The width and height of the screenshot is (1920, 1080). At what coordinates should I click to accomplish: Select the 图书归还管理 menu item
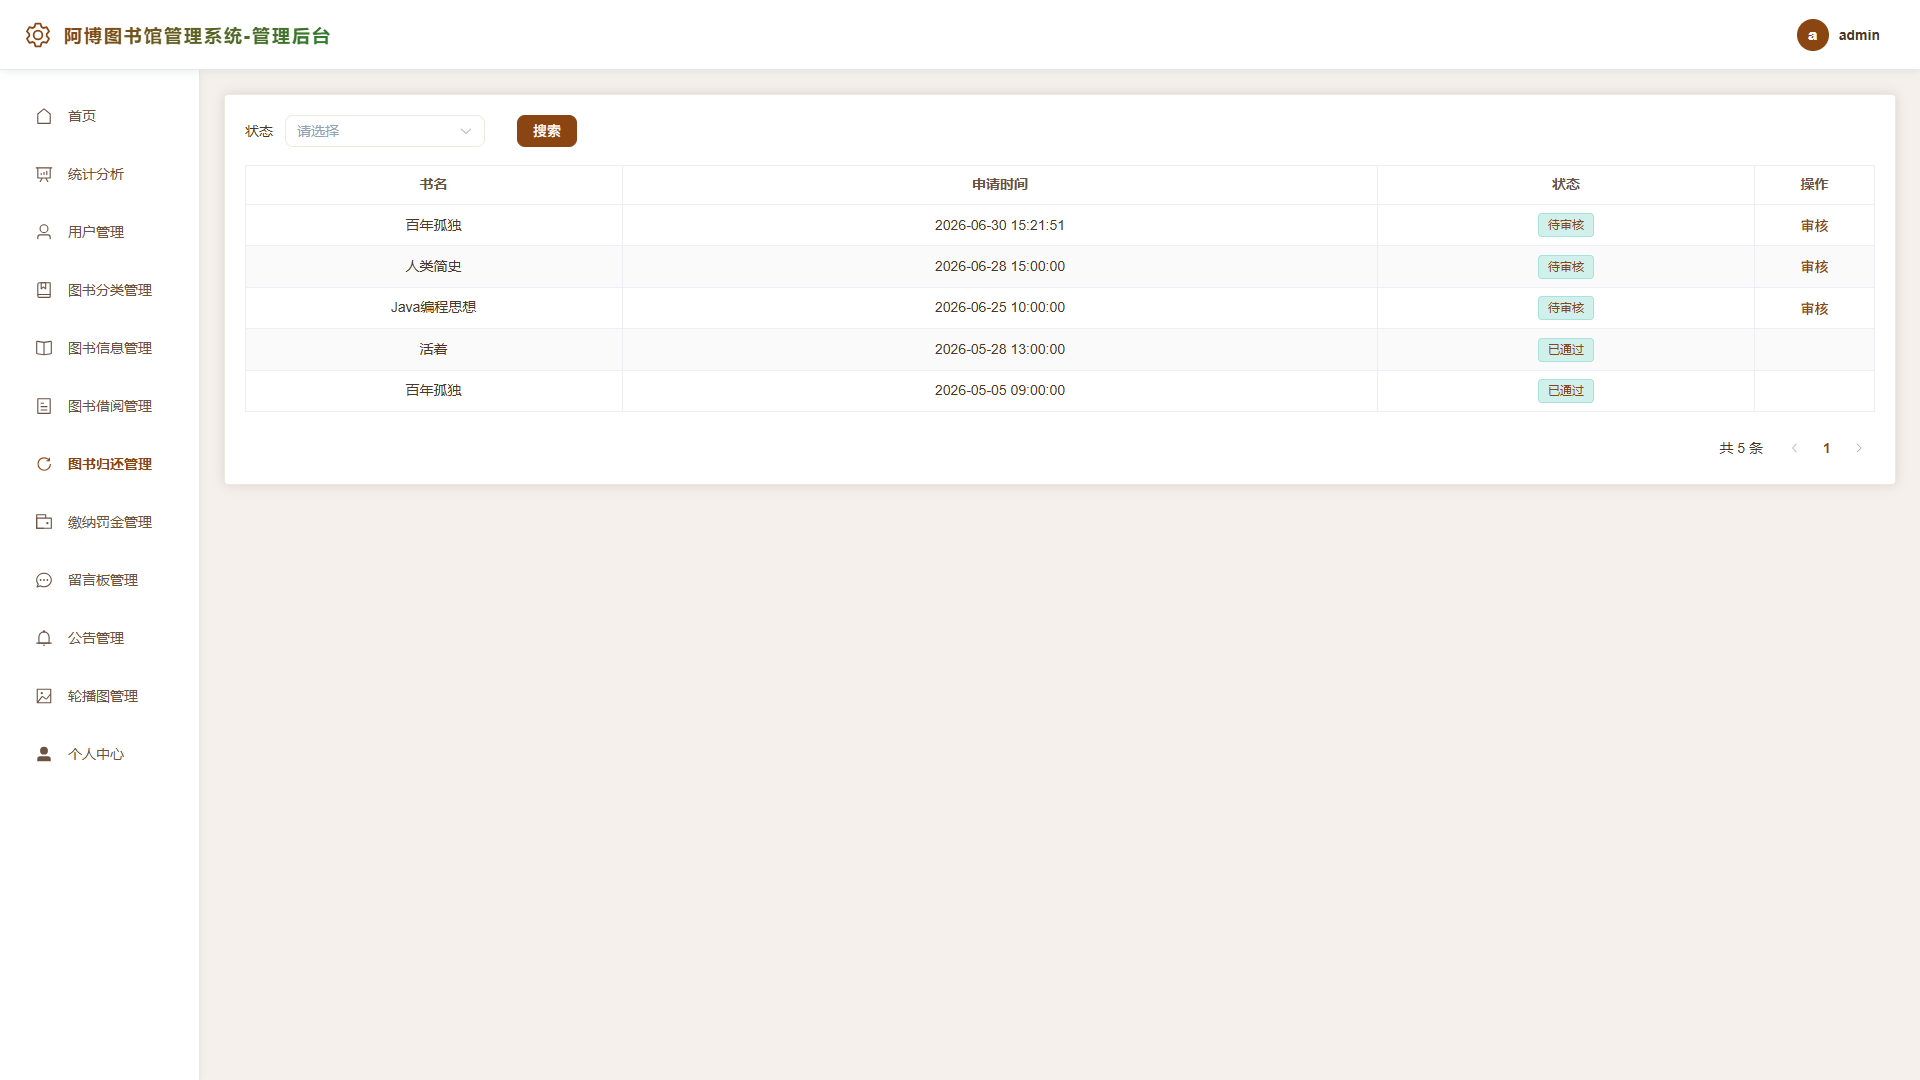tap(100, 464)
